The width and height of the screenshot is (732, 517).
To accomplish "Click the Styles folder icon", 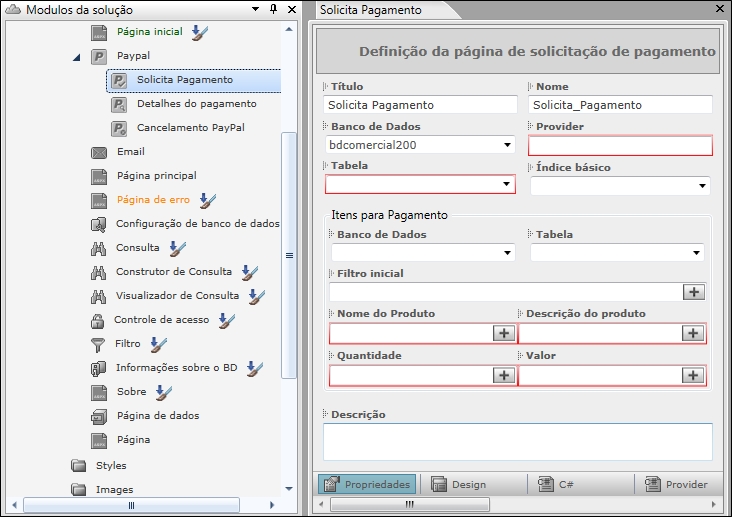I will click(79, 466).
